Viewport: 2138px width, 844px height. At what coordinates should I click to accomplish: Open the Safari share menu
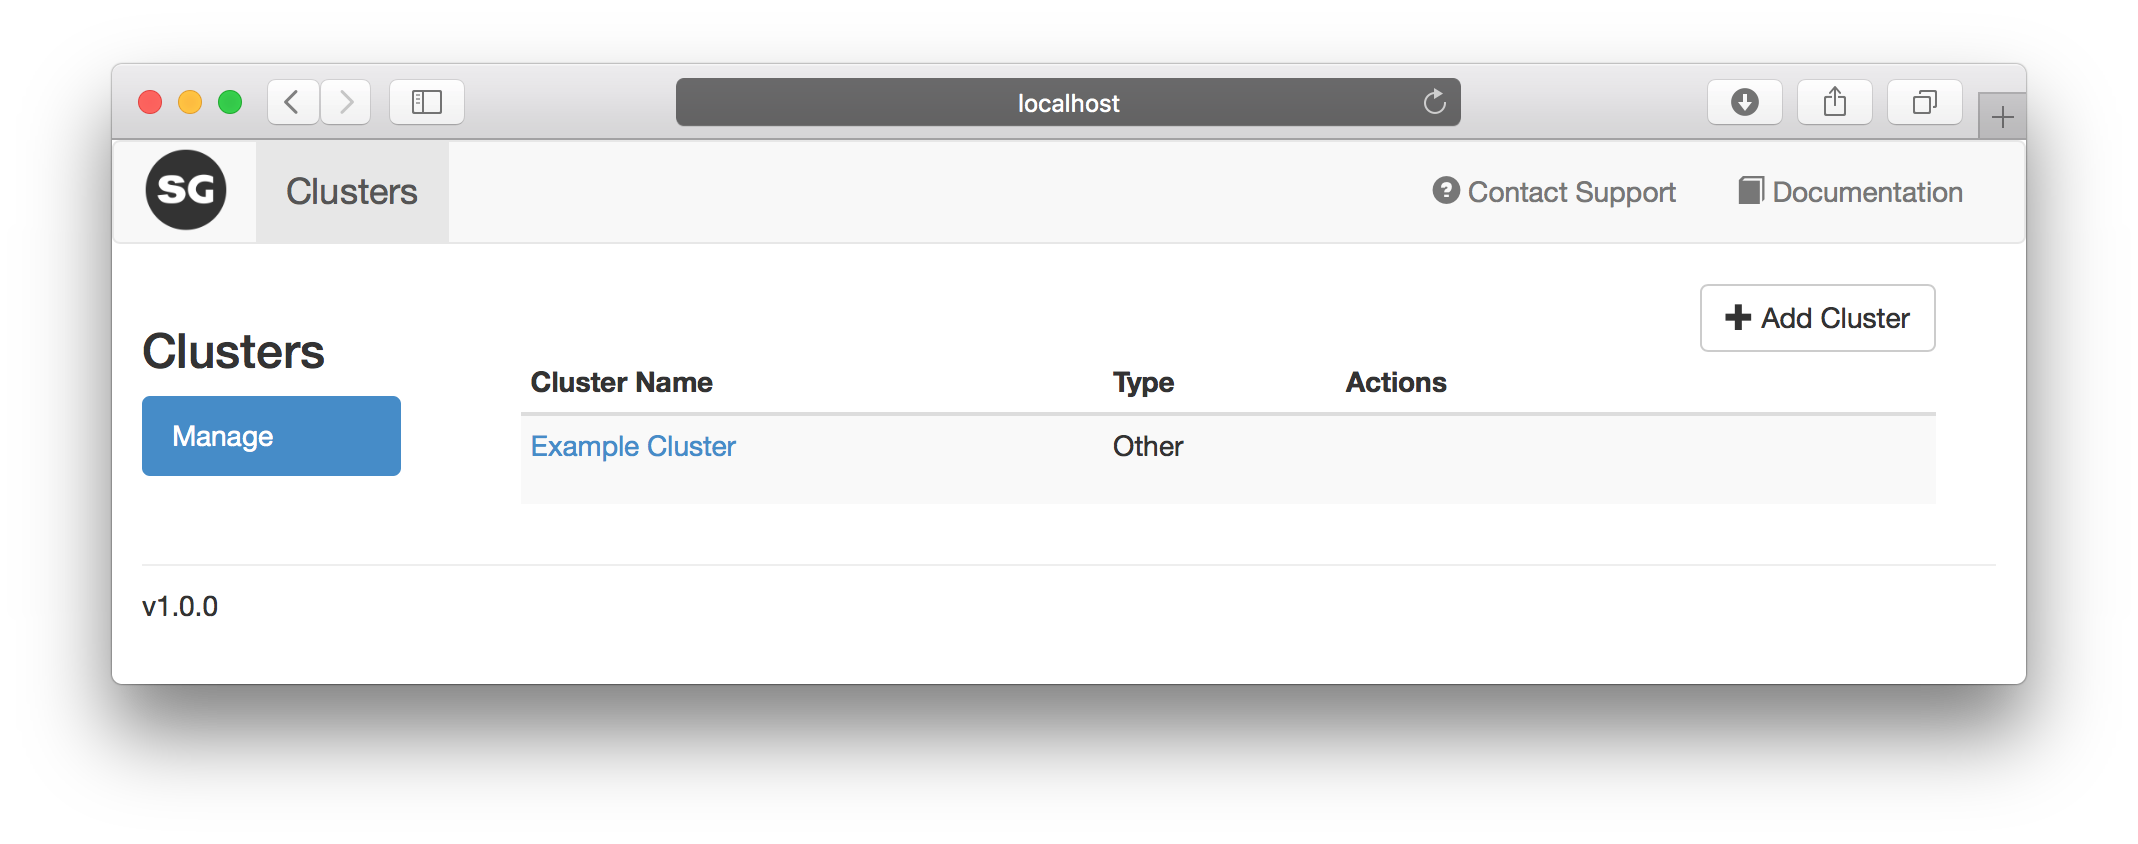pyautogui.click(x=1834, y=102)
